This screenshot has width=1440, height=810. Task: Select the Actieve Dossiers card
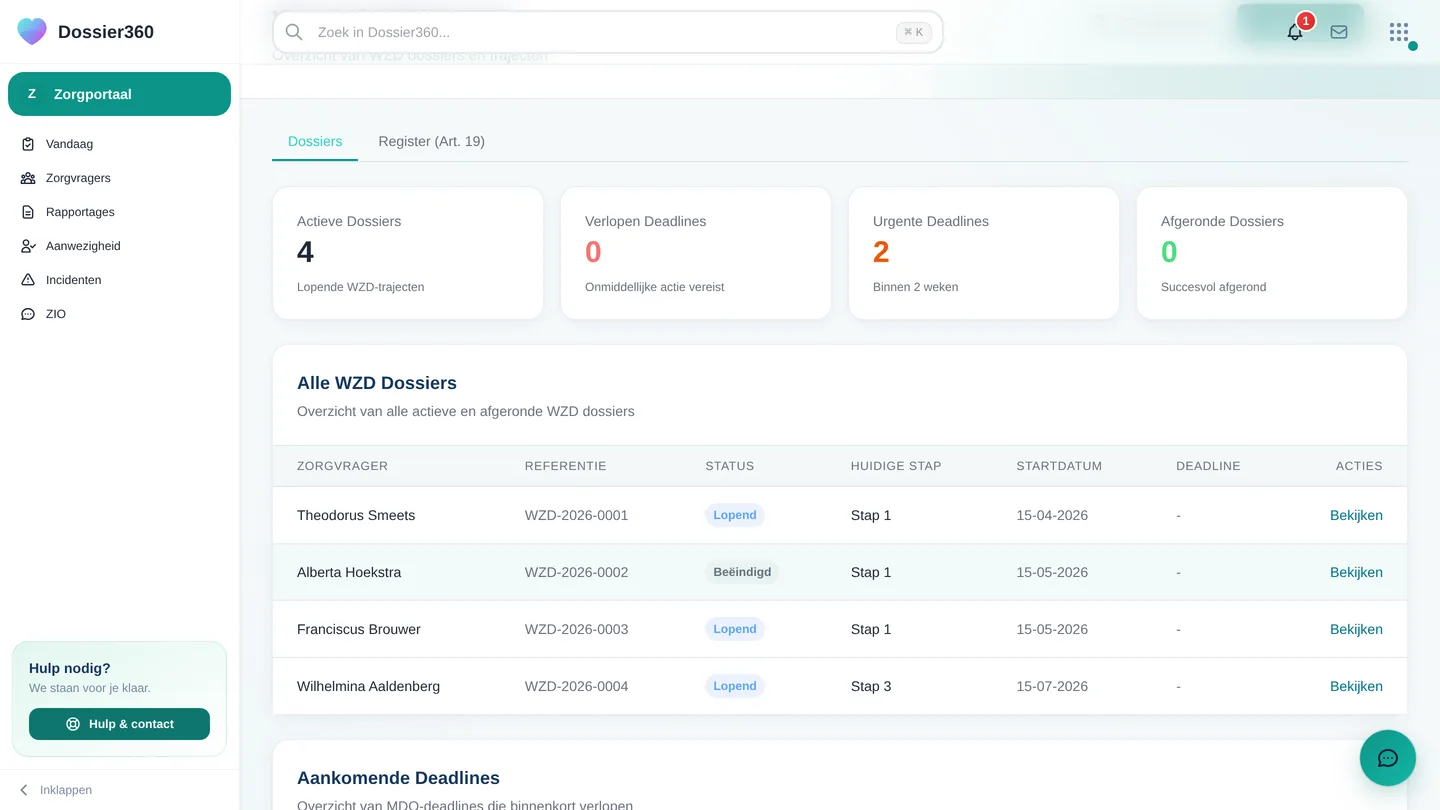point(408,253)
